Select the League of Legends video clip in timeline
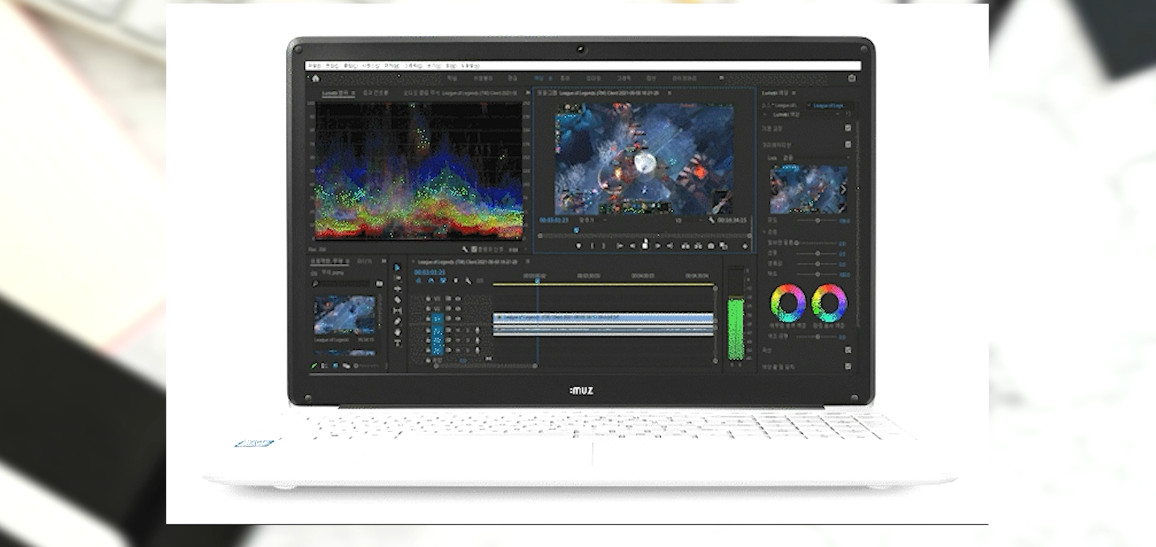 604,318
